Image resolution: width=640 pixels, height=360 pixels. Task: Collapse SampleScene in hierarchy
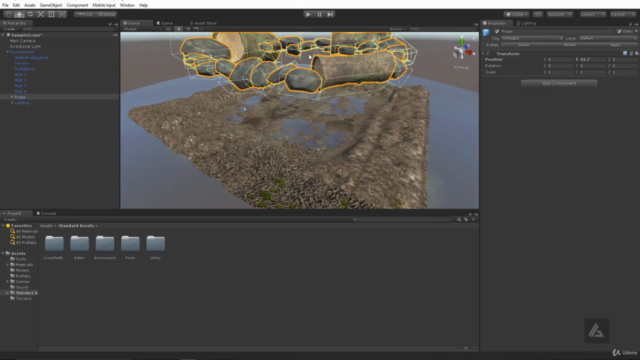point(3,35)
